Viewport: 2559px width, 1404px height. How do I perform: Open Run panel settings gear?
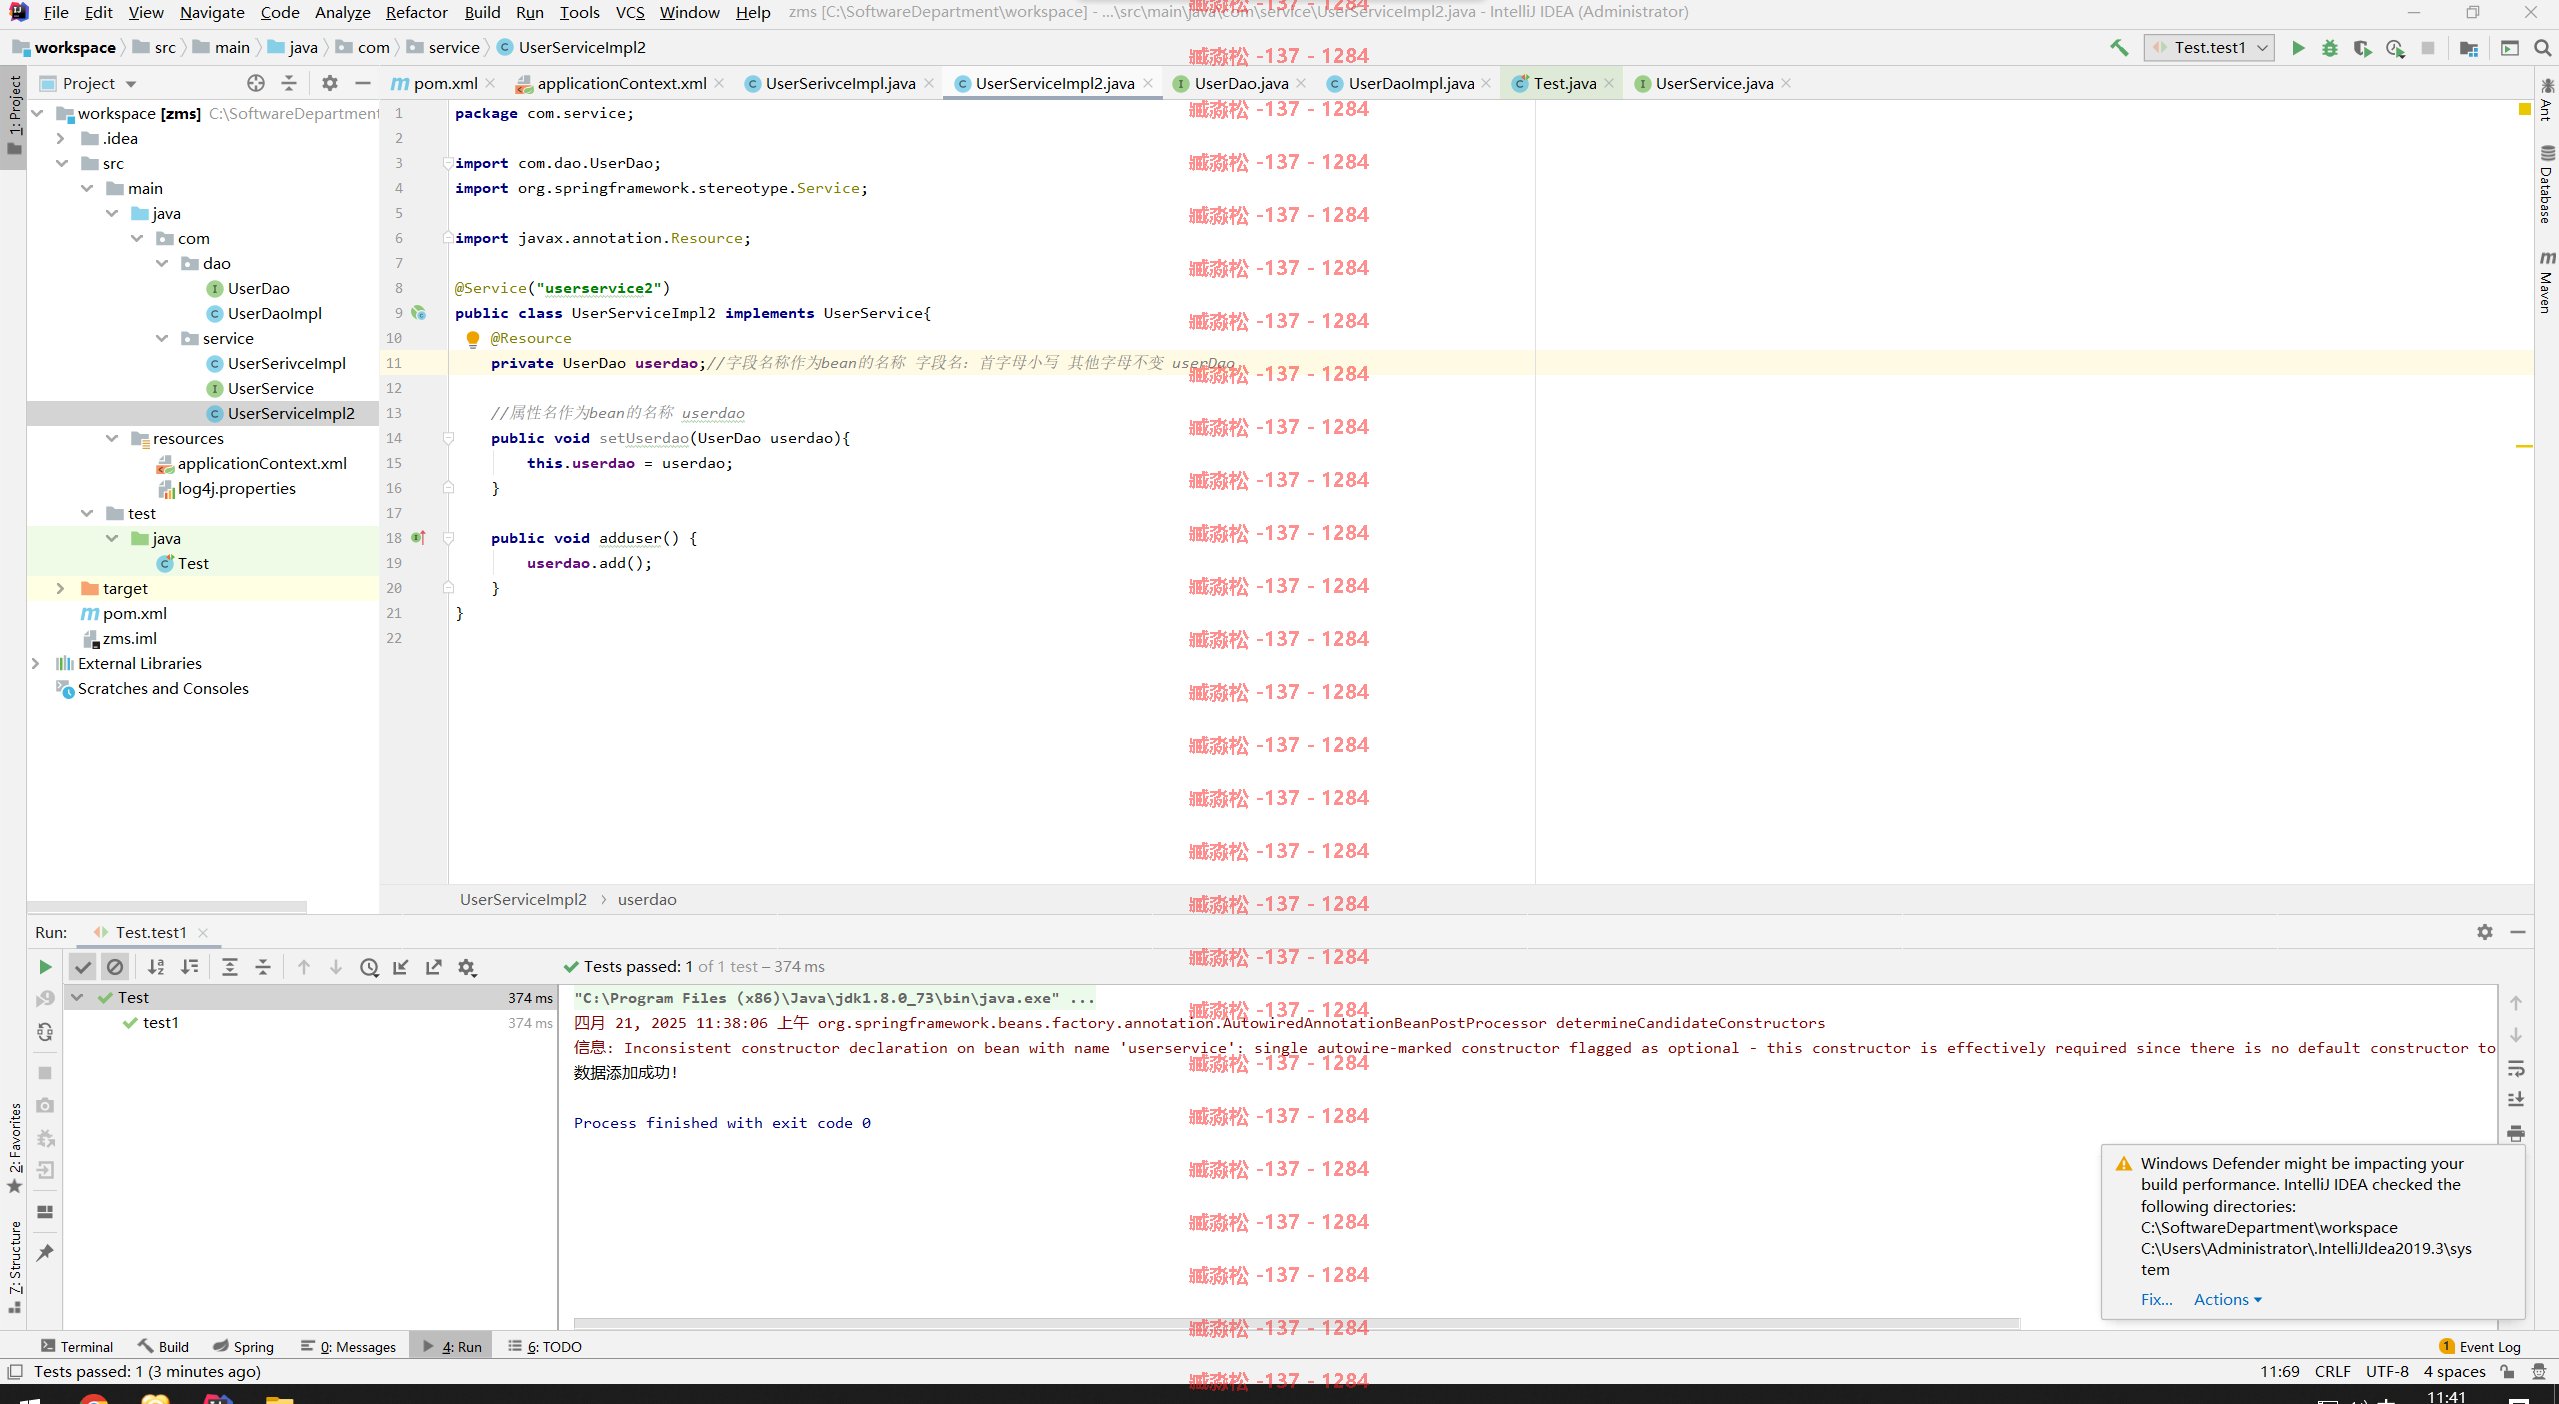coord(467,967)
